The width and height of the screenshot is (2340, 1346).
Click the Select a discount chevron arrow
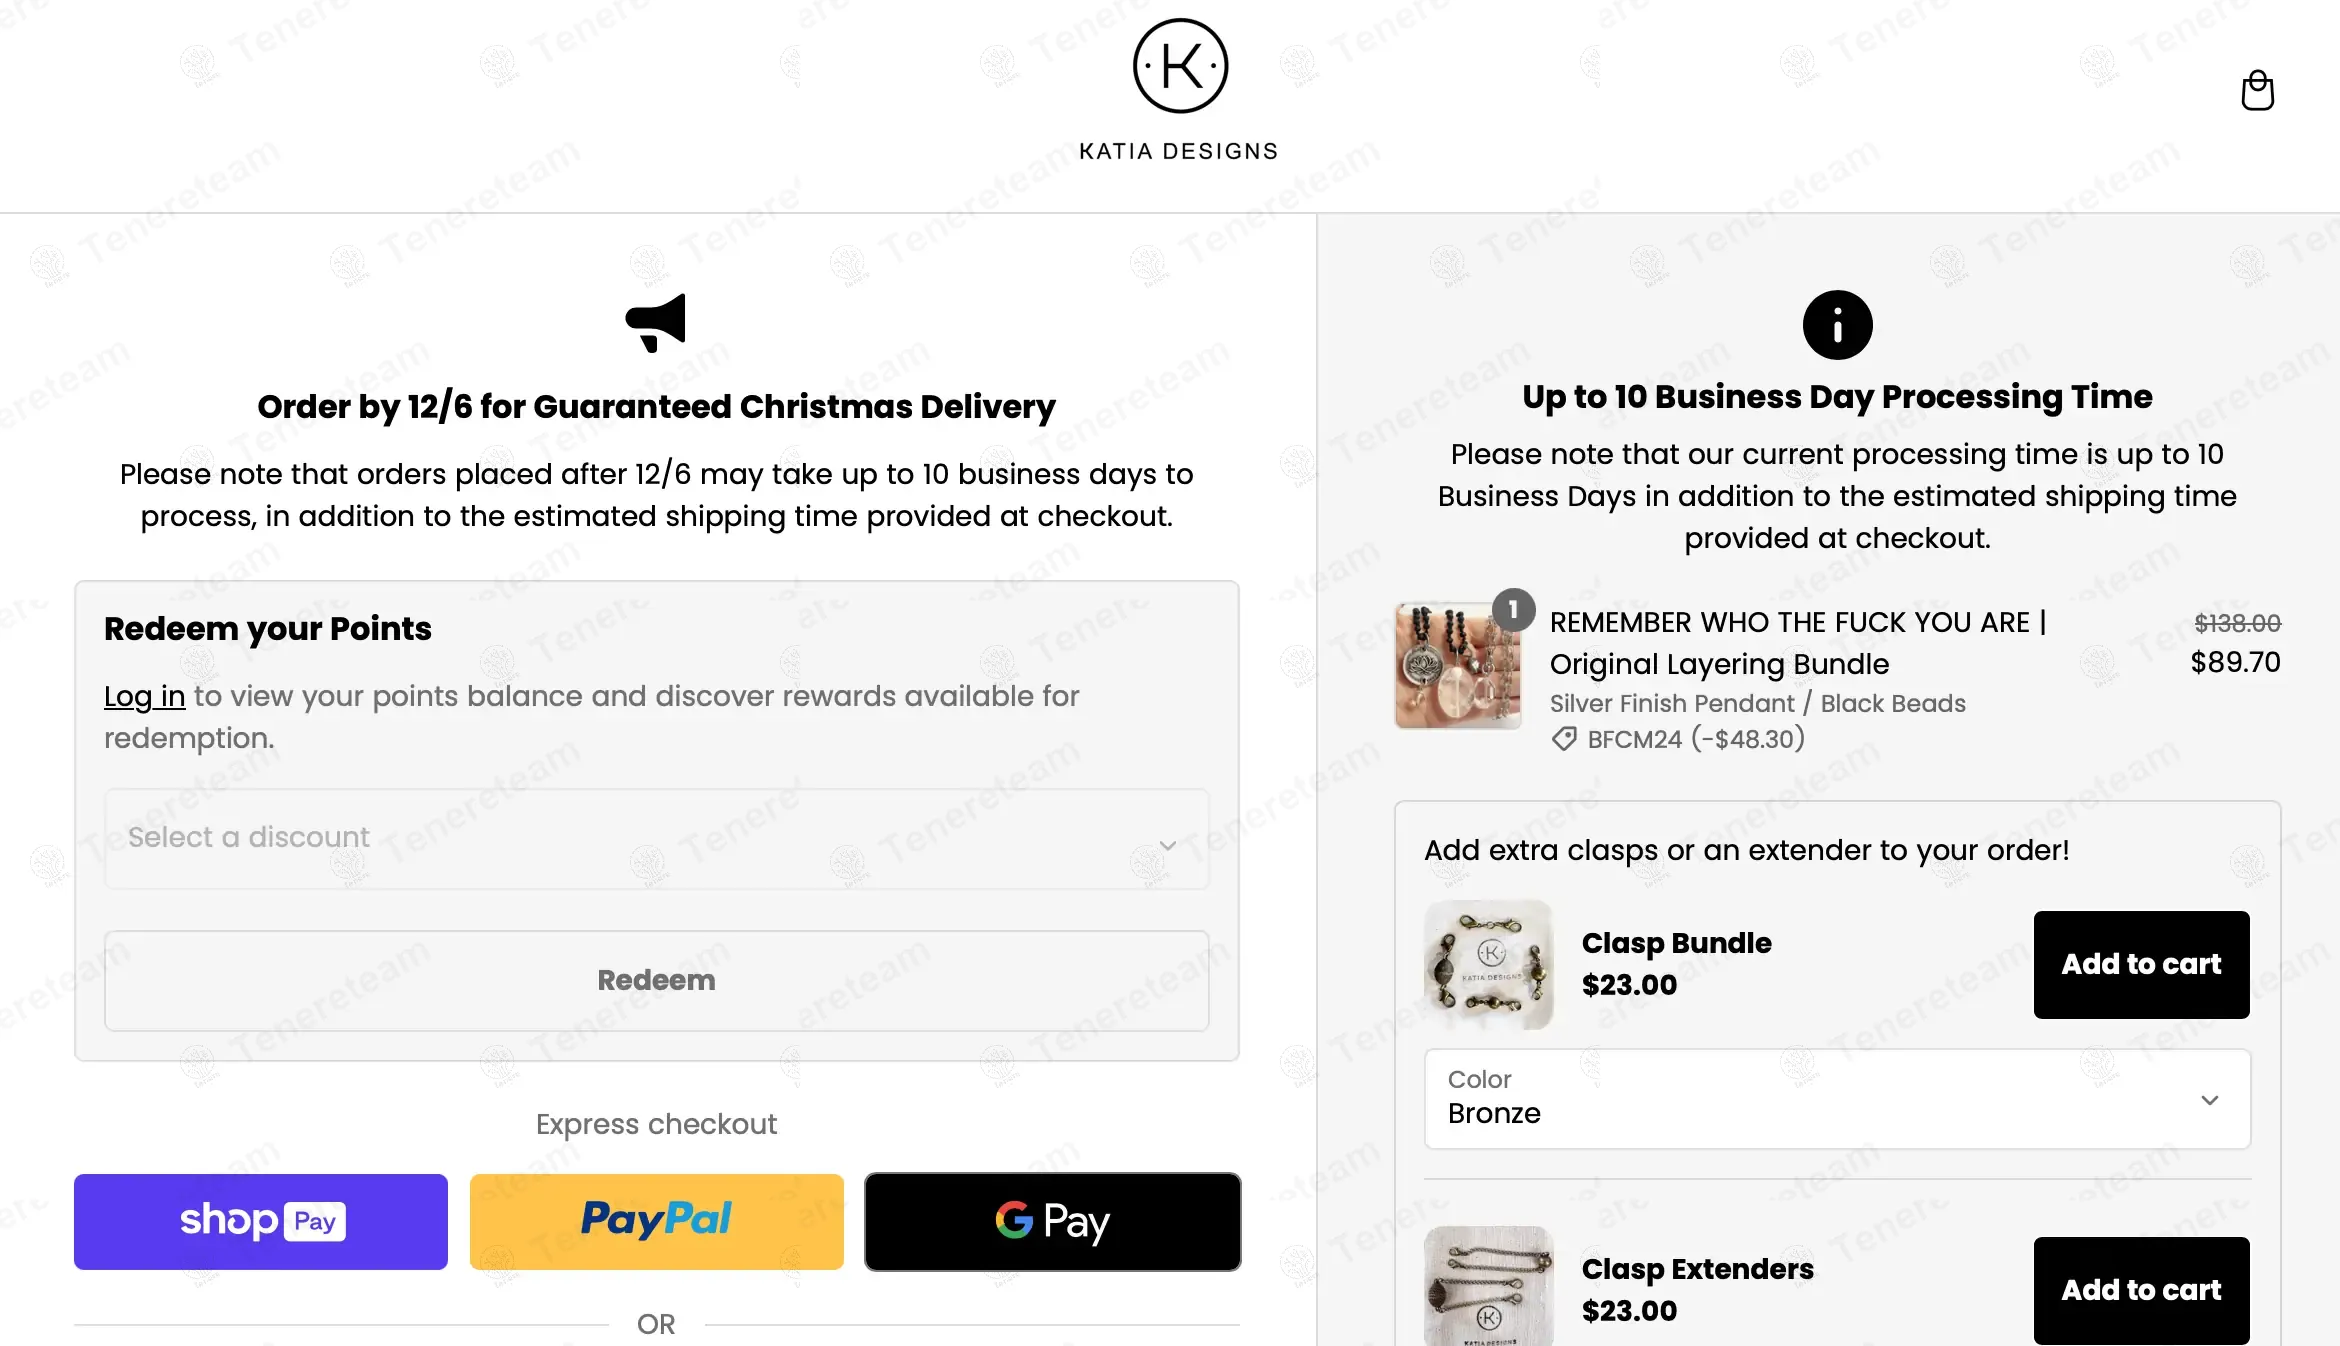click(1167, 845)
